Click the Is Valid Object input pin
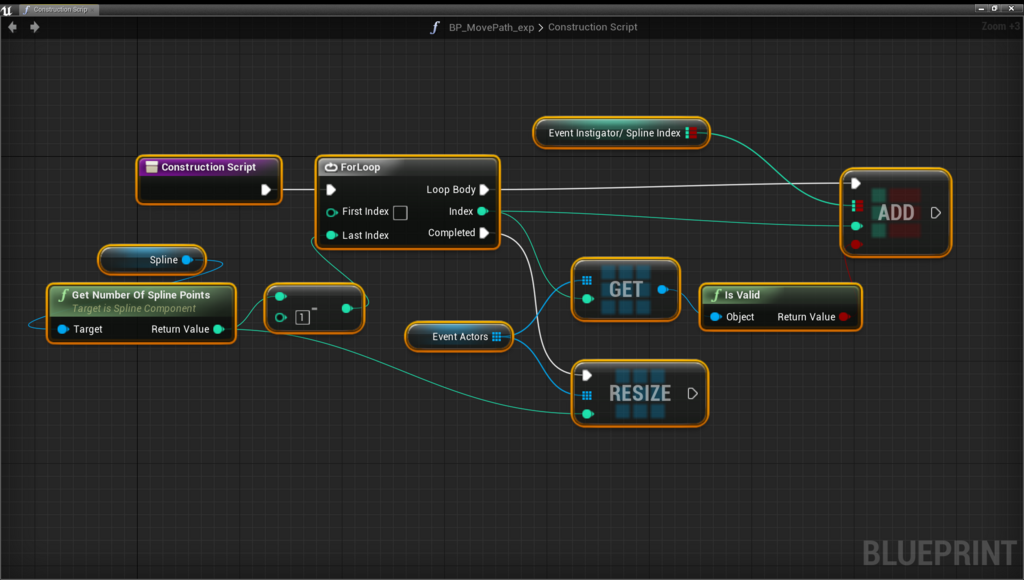The image size is (1024, 580). tap(716, 317)
